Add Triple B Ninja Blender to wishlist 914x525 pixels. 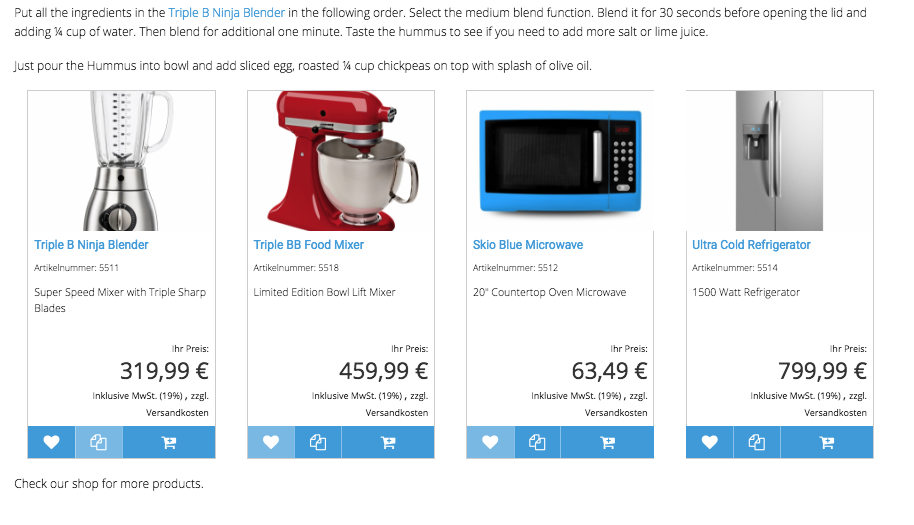pos(51,442)
